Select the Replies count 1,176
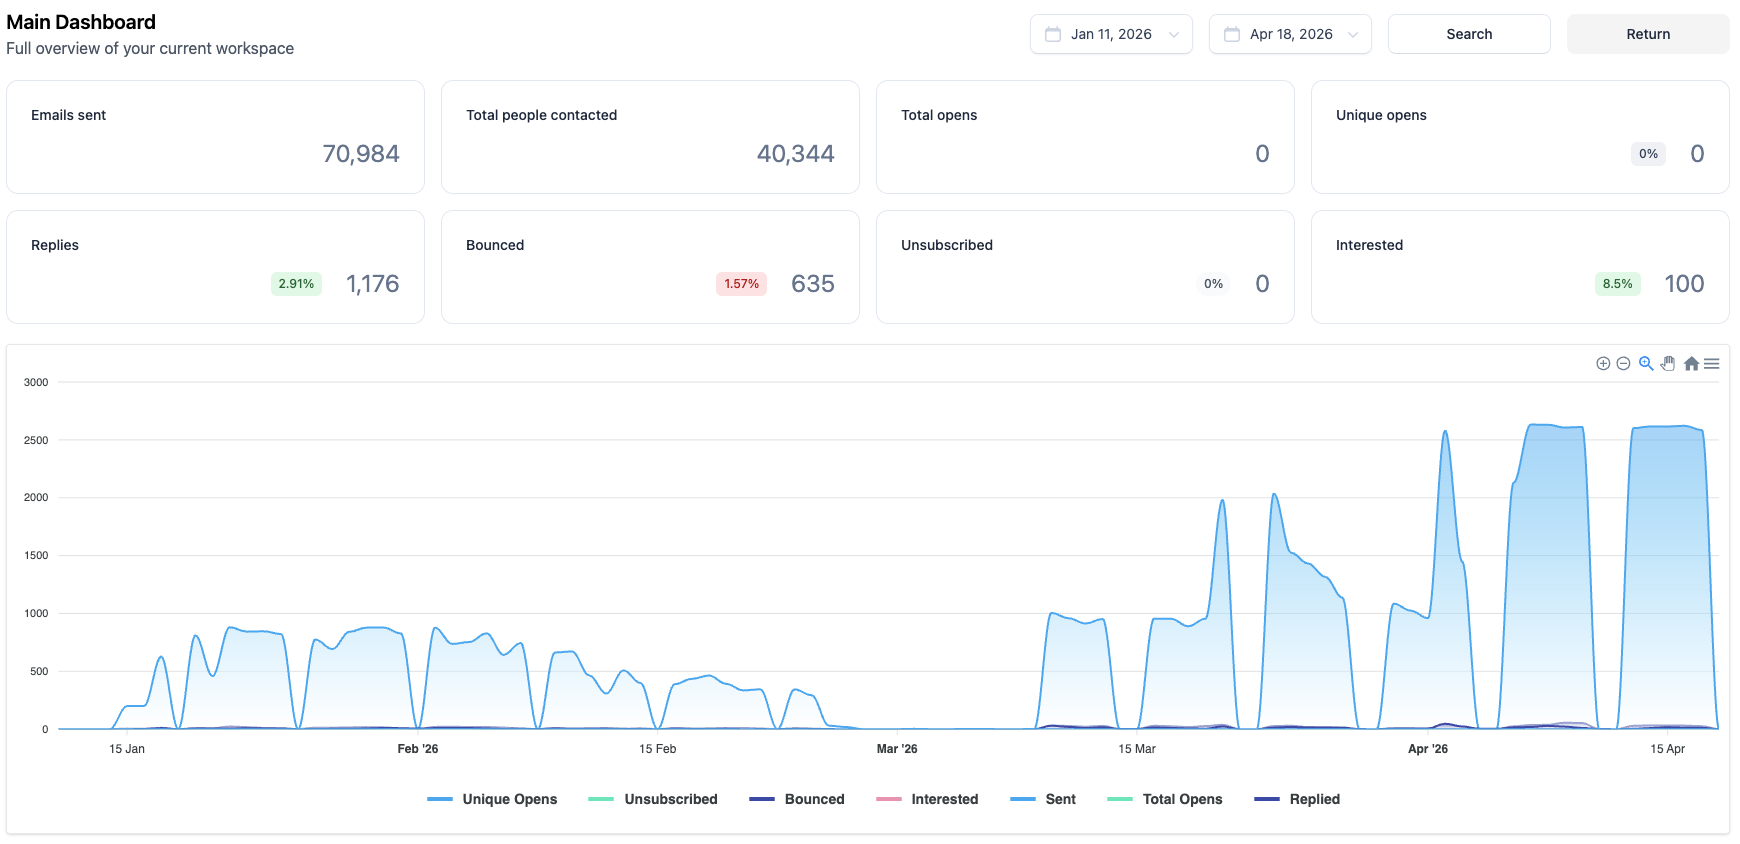This screenshot has height=844, width=1740. click(373, 284)
